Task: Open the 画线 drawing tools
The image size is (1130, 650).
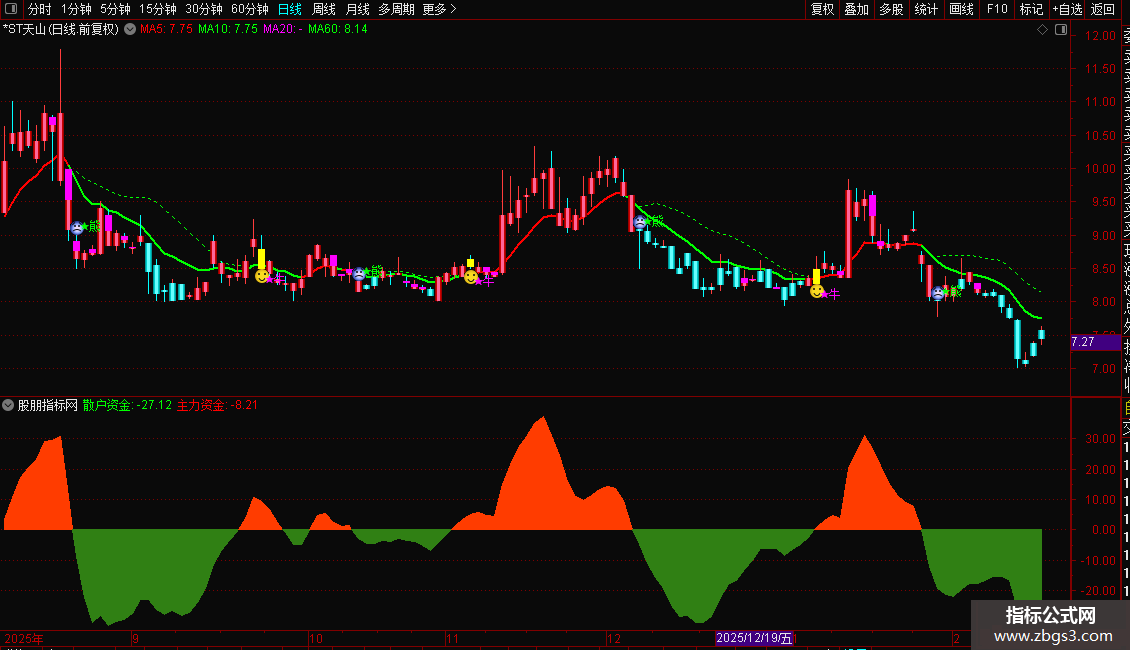Action: pyautogui.click(x=961, y=9)
